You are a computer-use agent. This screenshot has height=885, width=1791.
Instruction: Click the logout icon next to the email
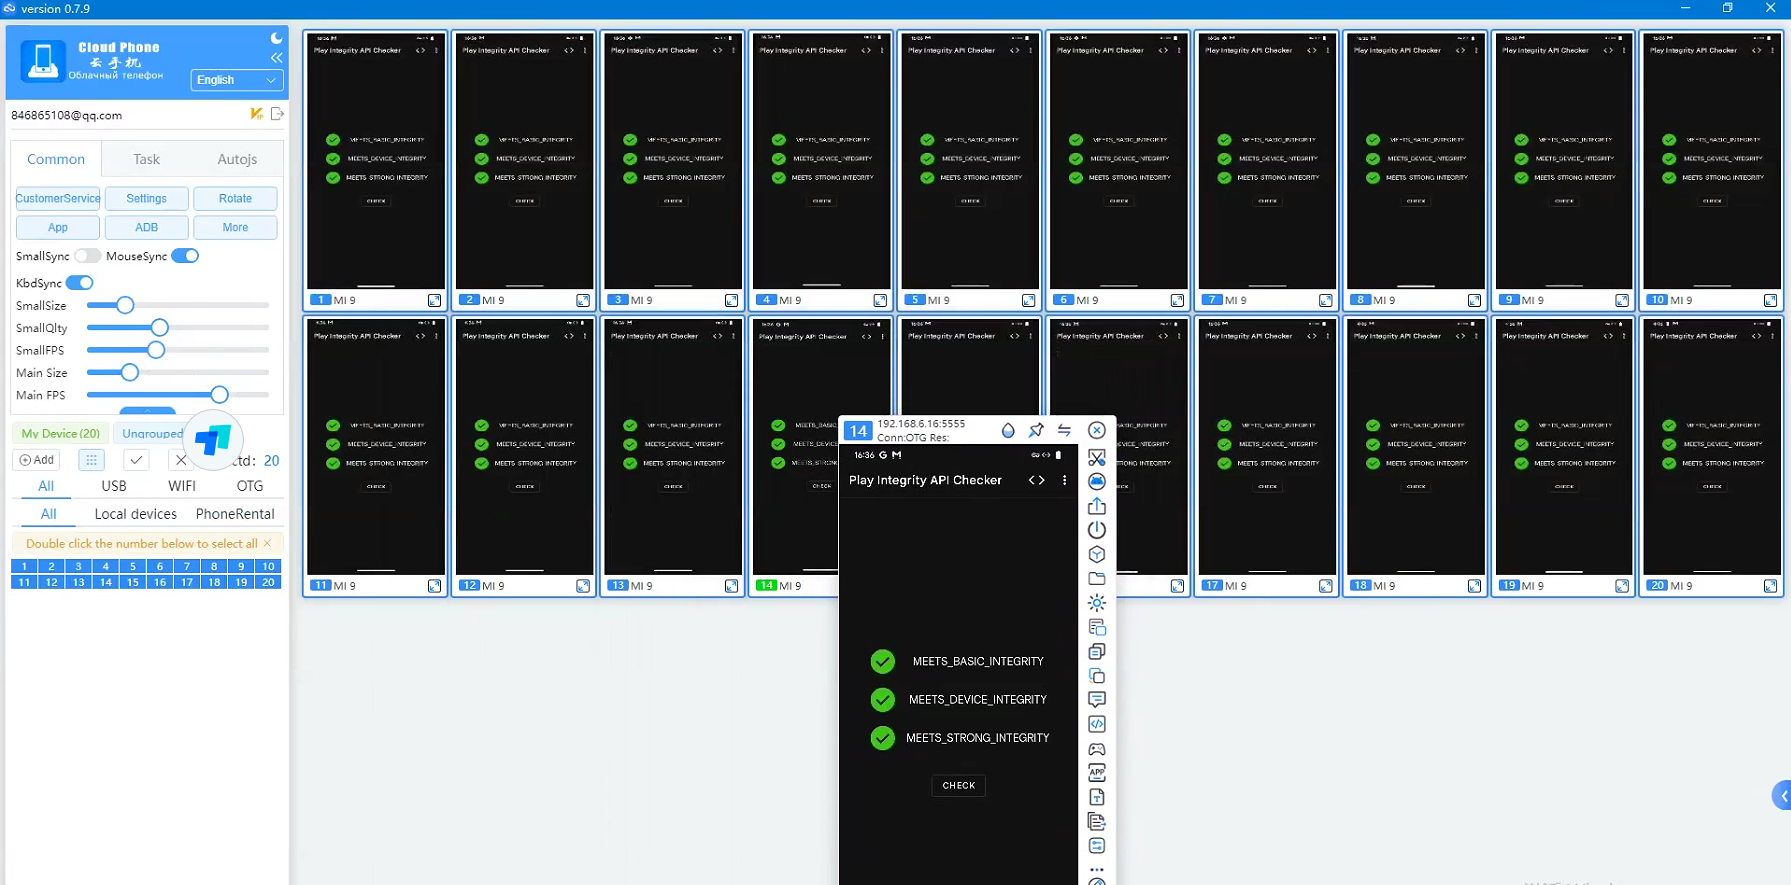point(278,114)
